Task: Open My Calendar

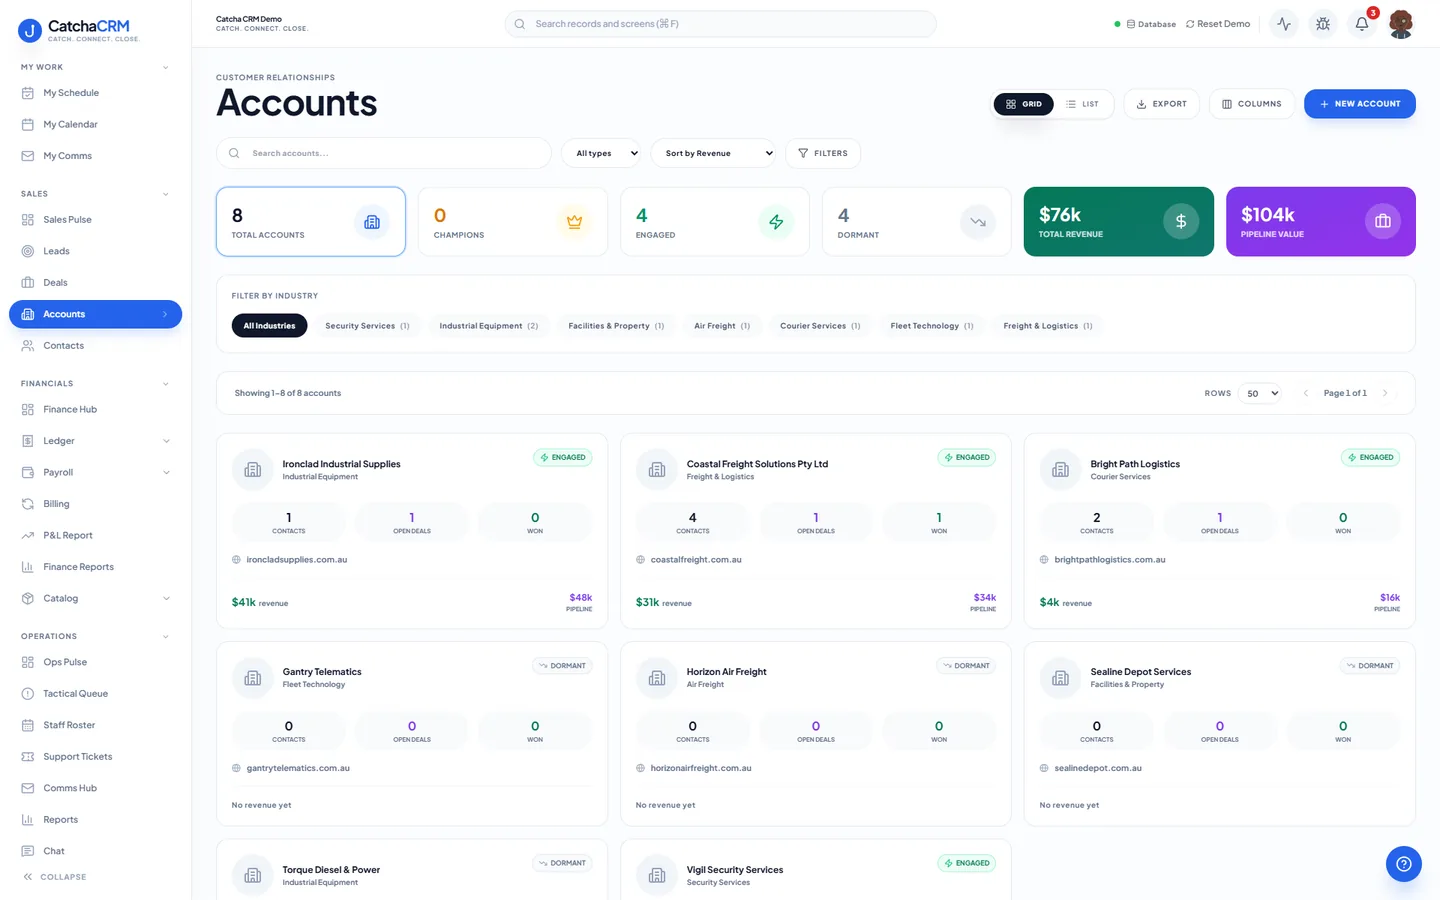Action: (x=95, y=124)
